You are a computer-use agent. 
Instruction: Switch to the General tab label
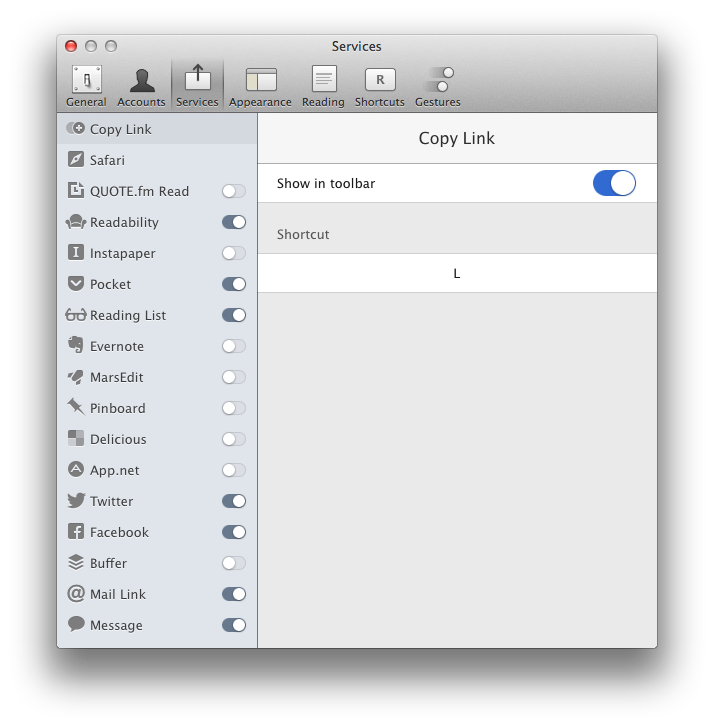pyautogui.click(x=86, y=102)
